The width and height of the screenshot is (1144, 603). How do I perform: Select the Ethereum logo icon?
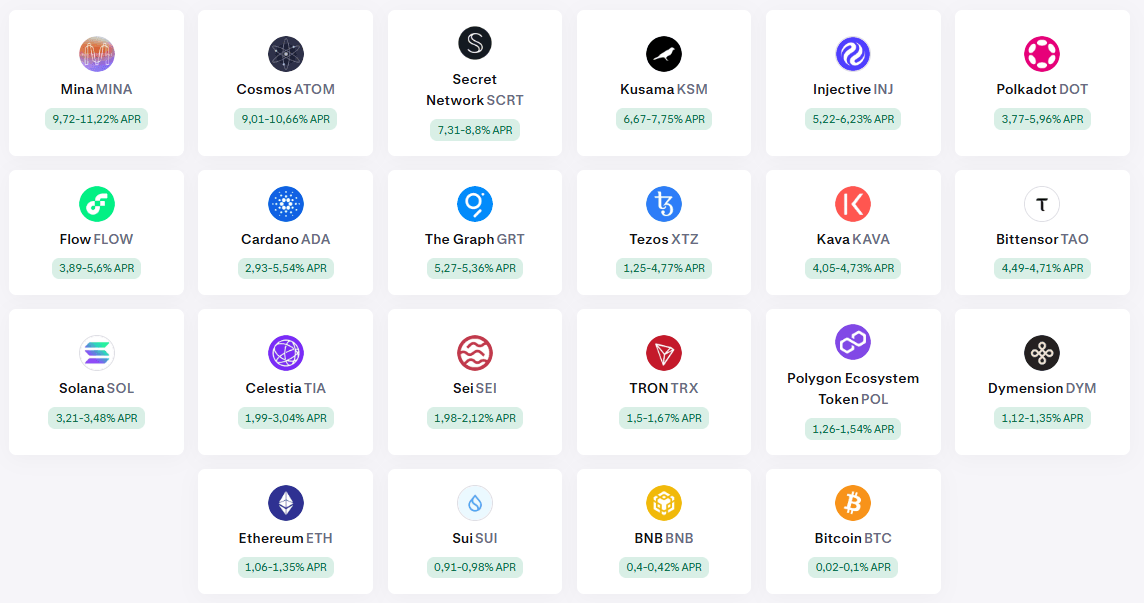(x=285, y=503)
